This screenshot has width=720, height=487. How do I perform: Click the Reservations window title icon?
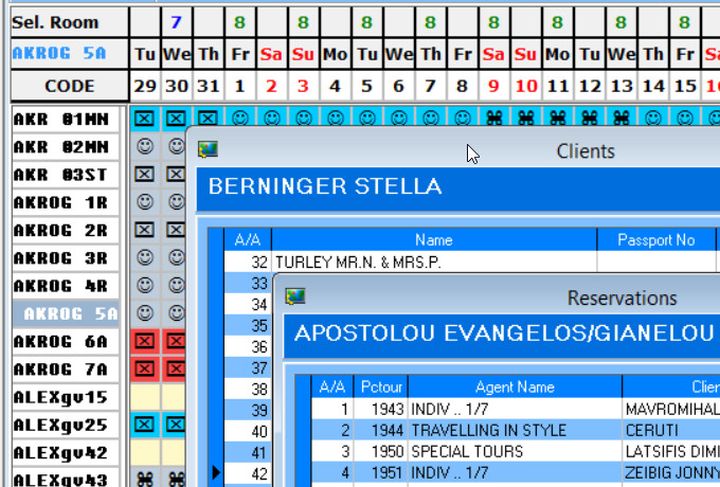295,297
